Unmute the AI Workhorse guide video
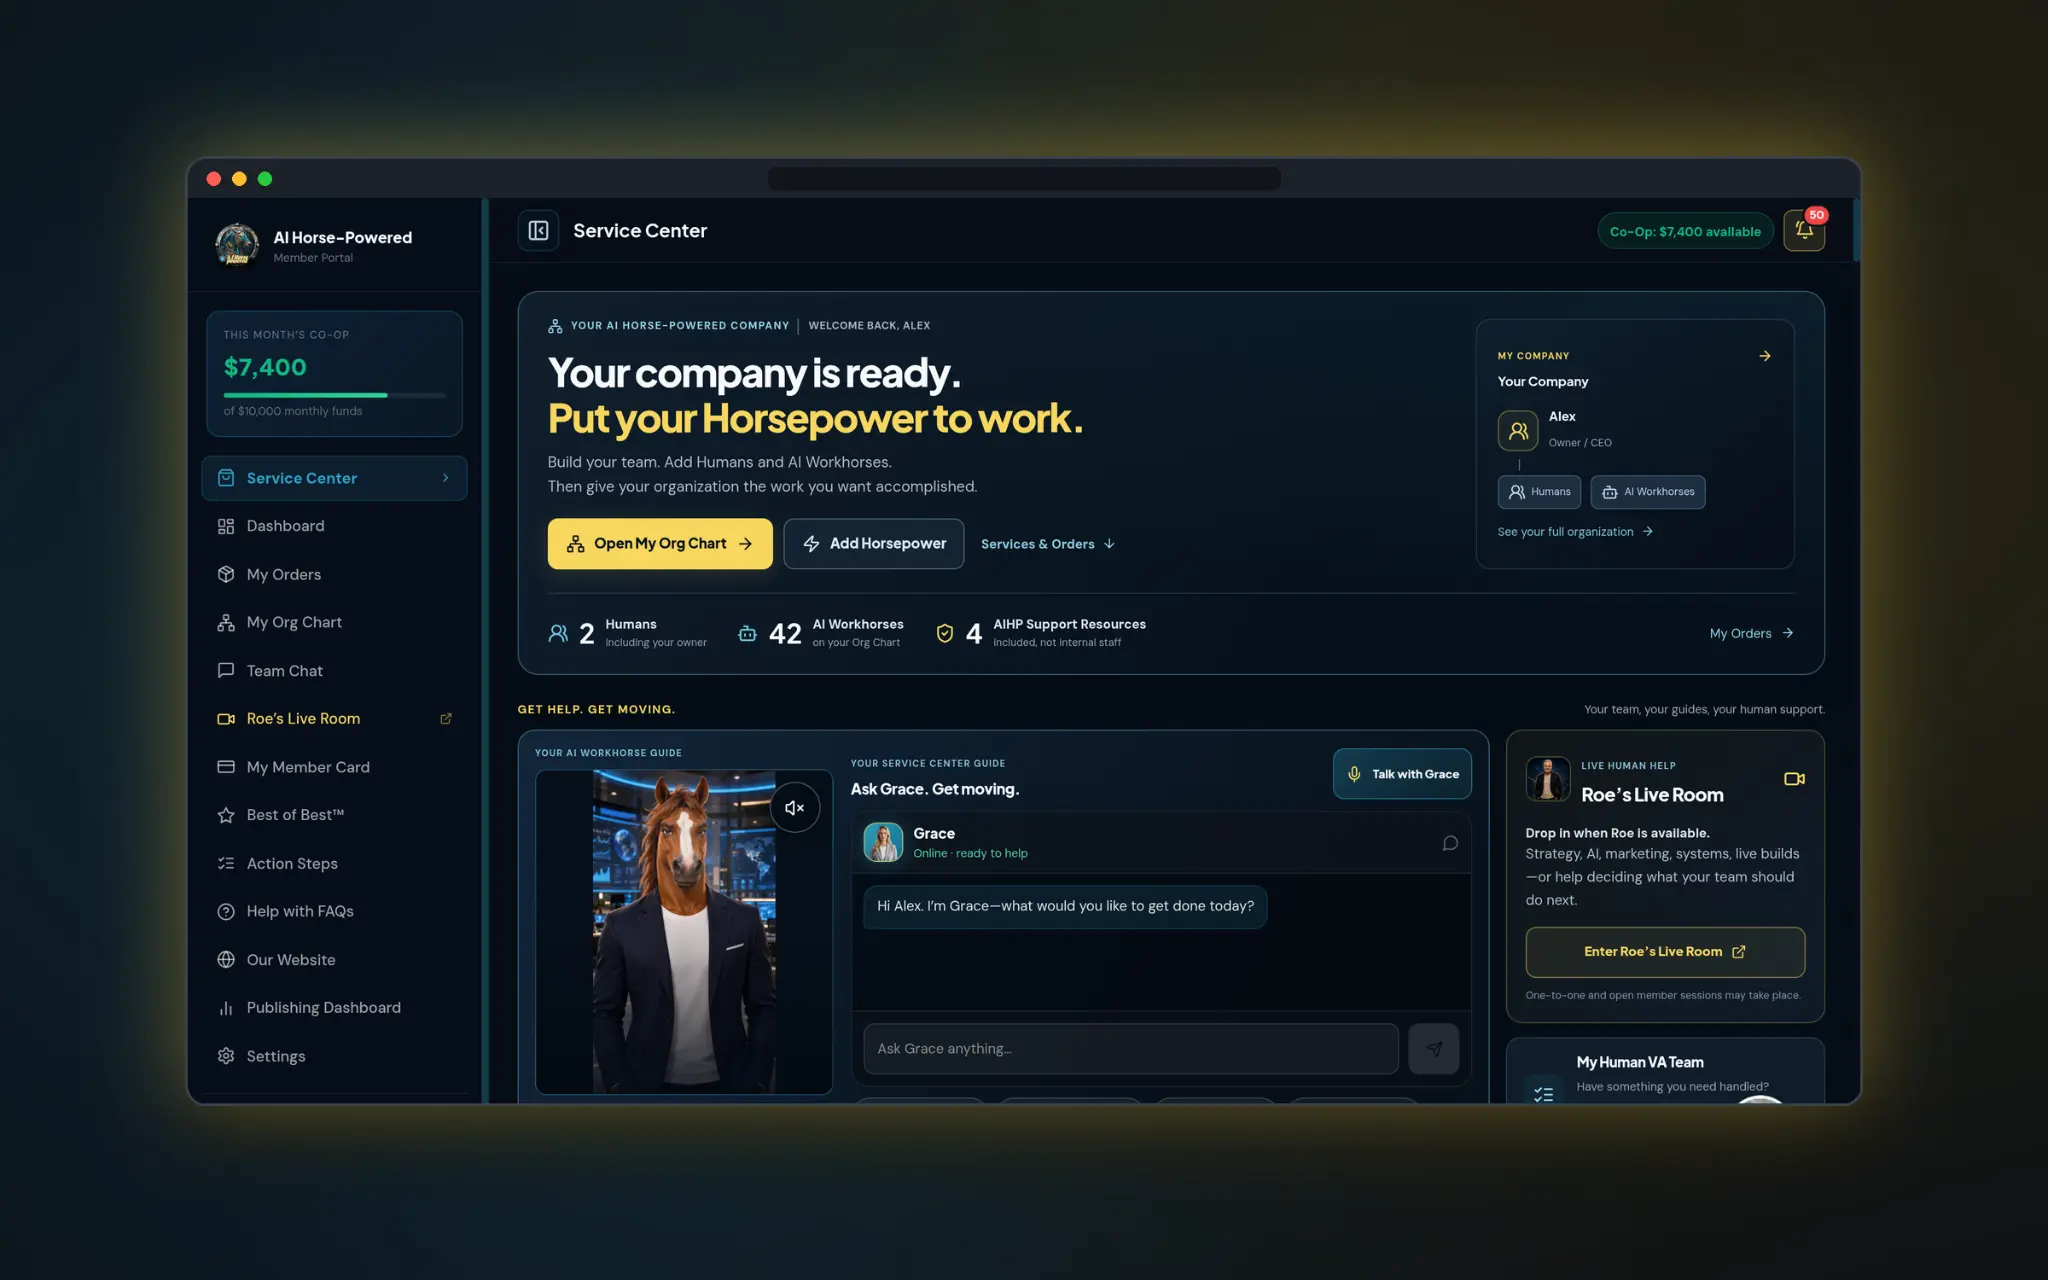 click(795, 808)
